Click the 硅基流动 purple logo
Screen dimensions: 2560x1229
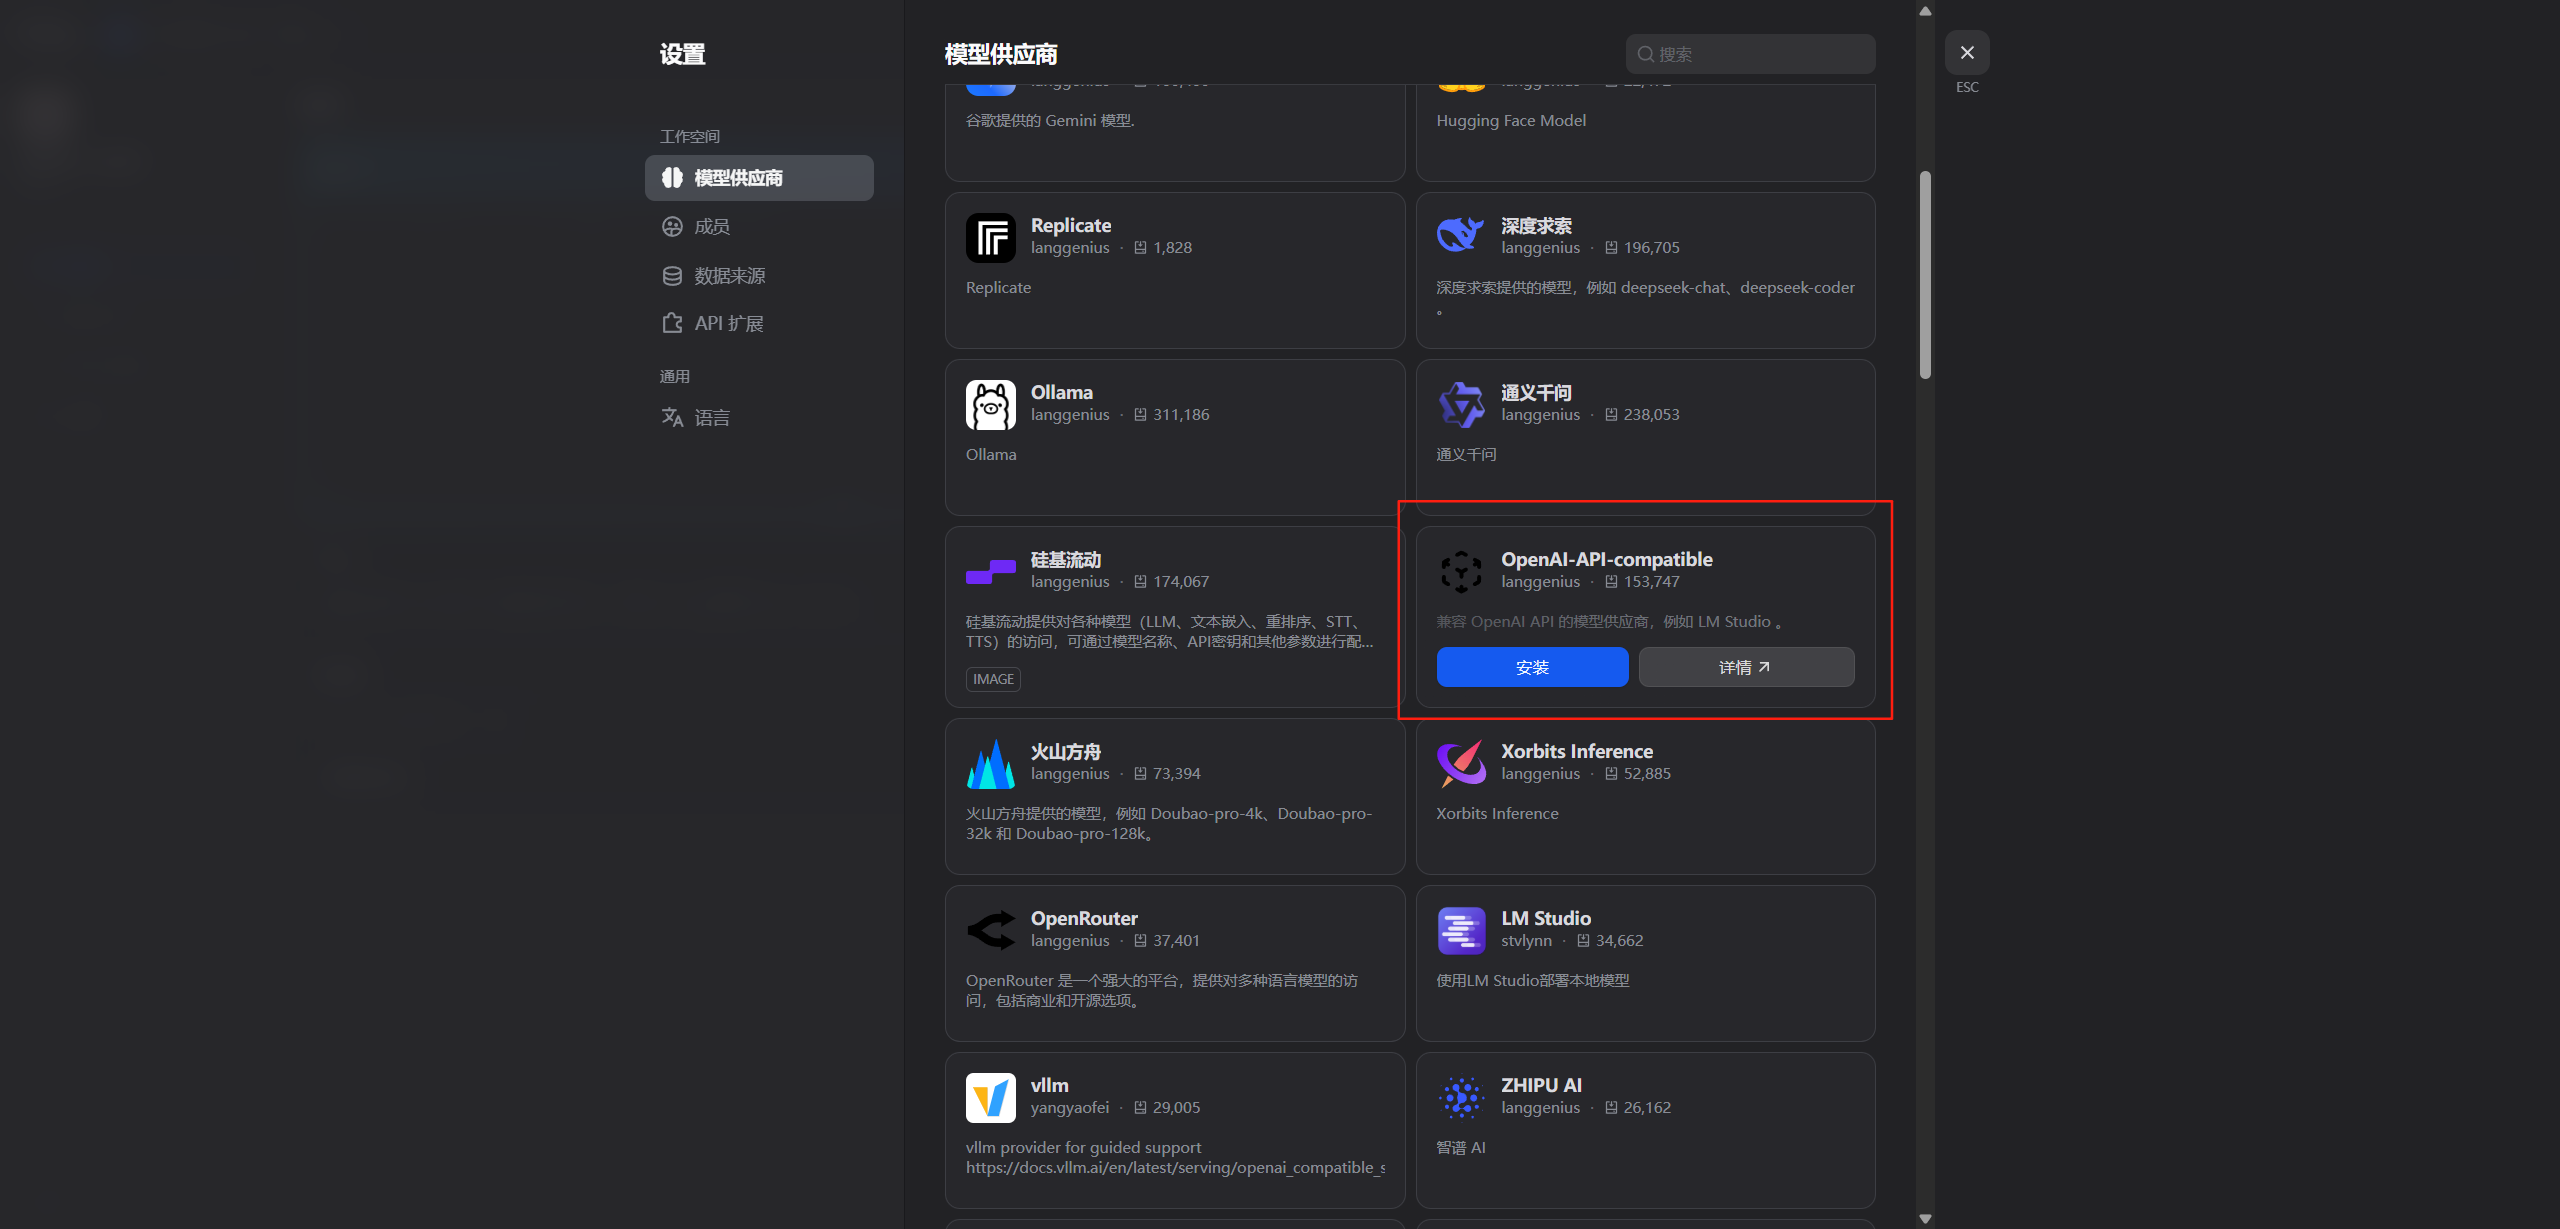pos(991,572)
